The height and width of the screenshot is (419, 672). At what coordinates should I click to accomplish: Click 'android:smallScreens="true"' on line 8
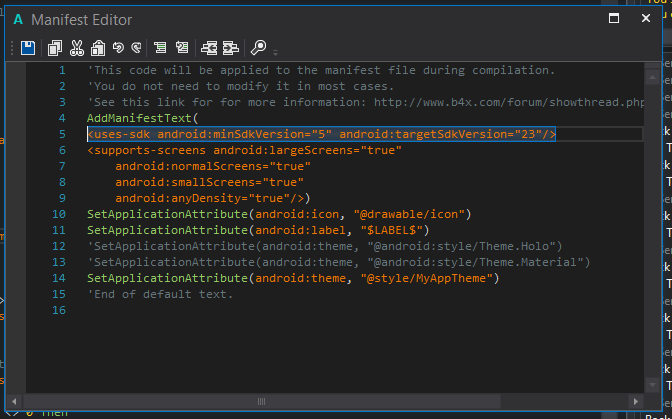point(210,183)
